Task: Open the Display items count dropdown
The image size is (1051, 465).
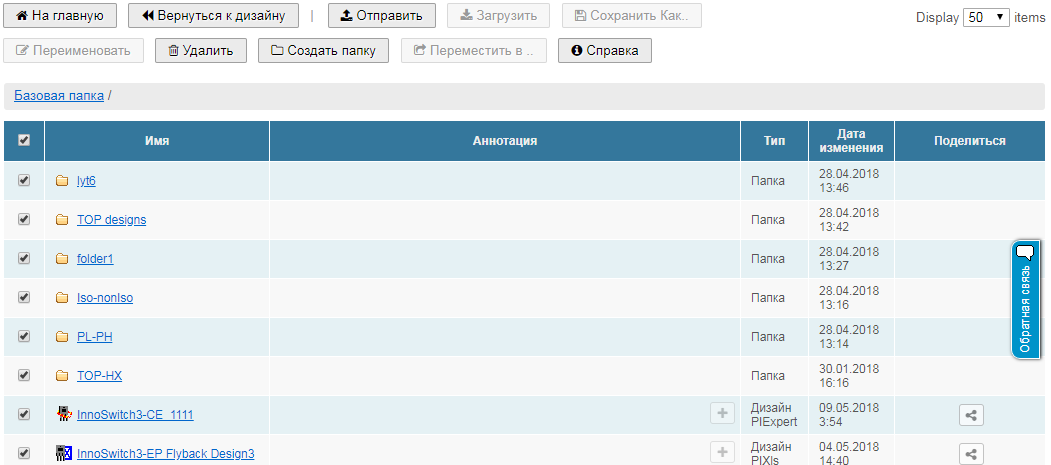Action: click(986, 17)
